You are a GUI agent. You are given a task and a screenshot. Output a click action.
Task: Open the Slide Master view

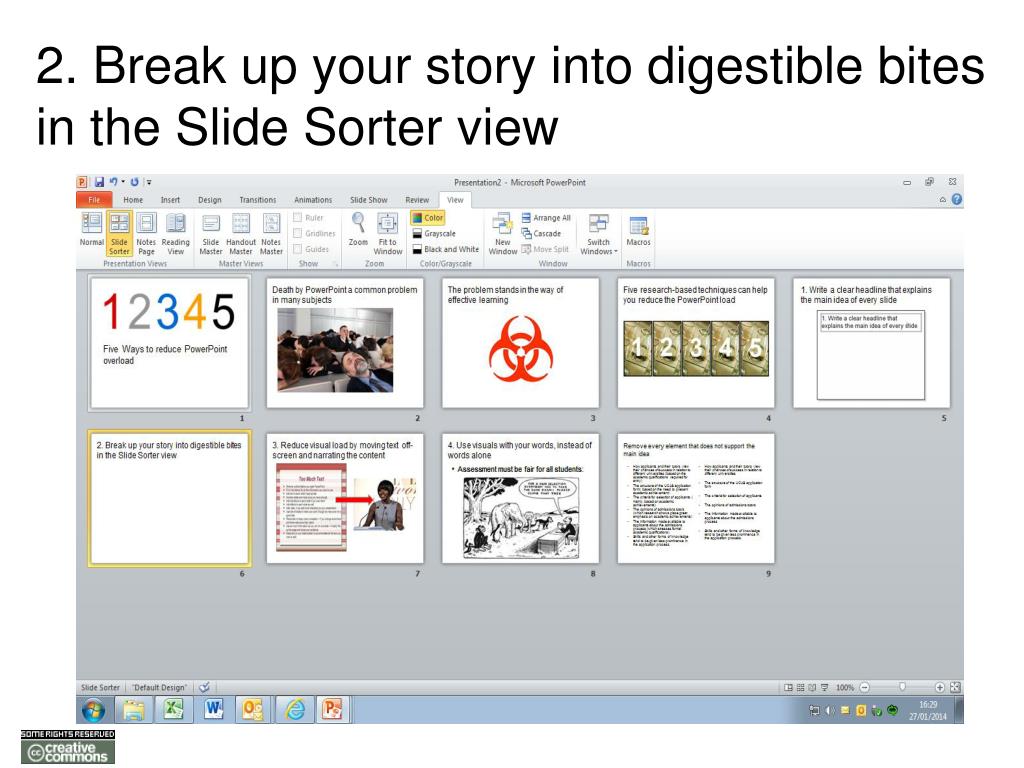point(211,233)
